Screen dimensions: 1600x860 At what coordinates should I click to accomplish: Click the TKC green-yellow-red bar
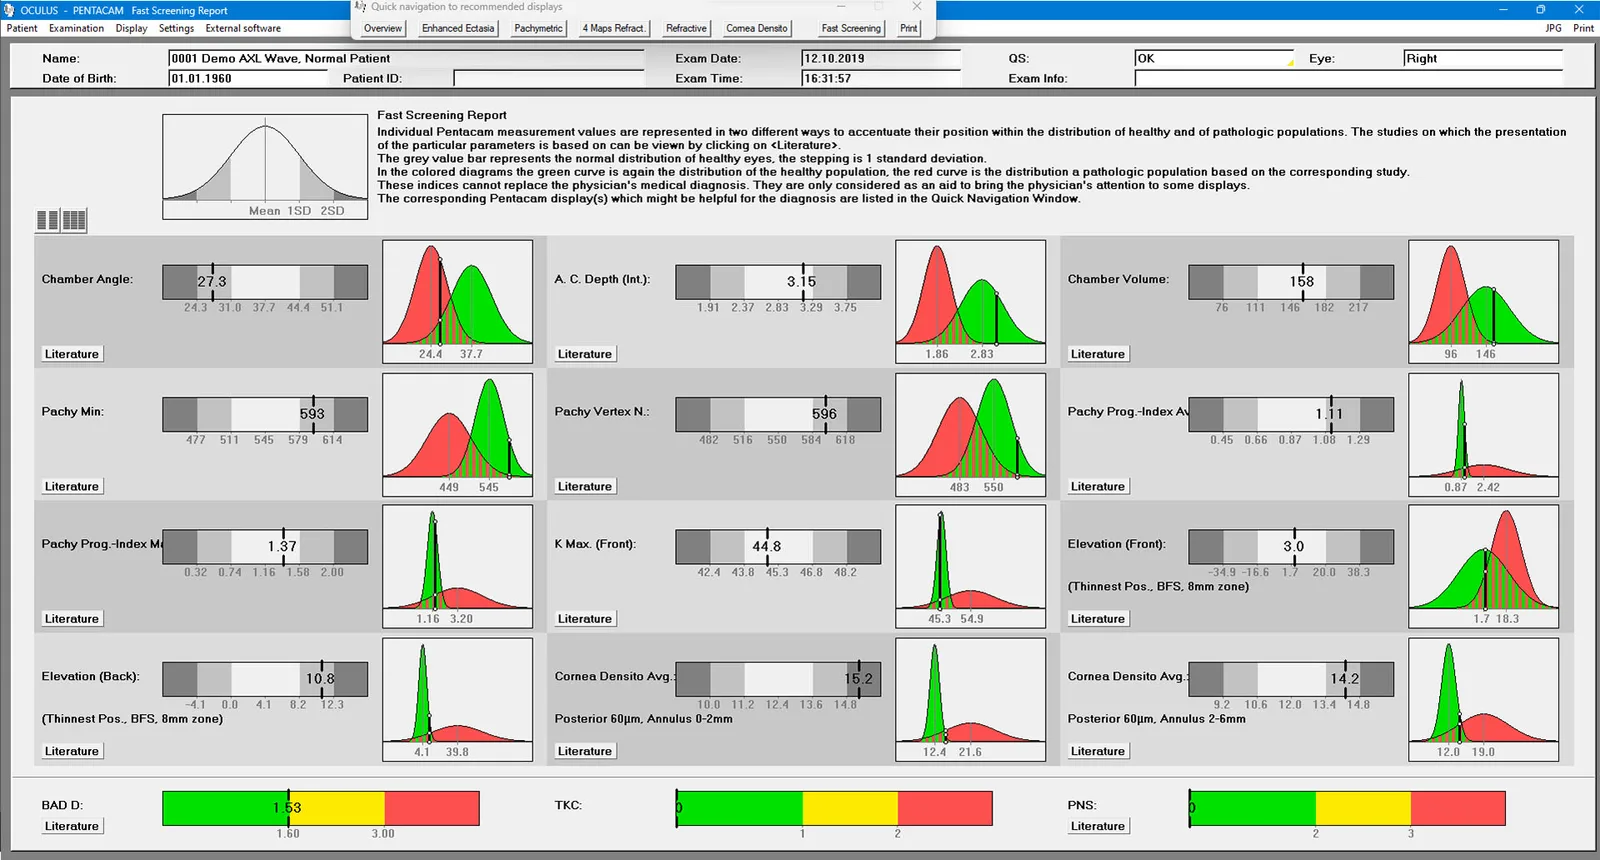[834, 808]
